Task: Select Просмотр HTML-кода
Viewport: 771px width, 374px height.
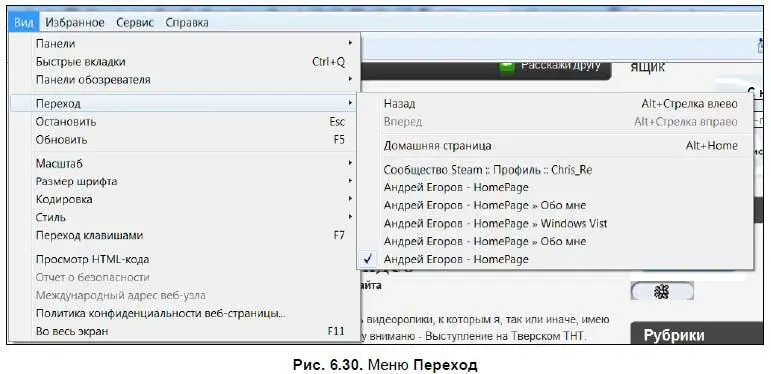Action: (185, 259)
